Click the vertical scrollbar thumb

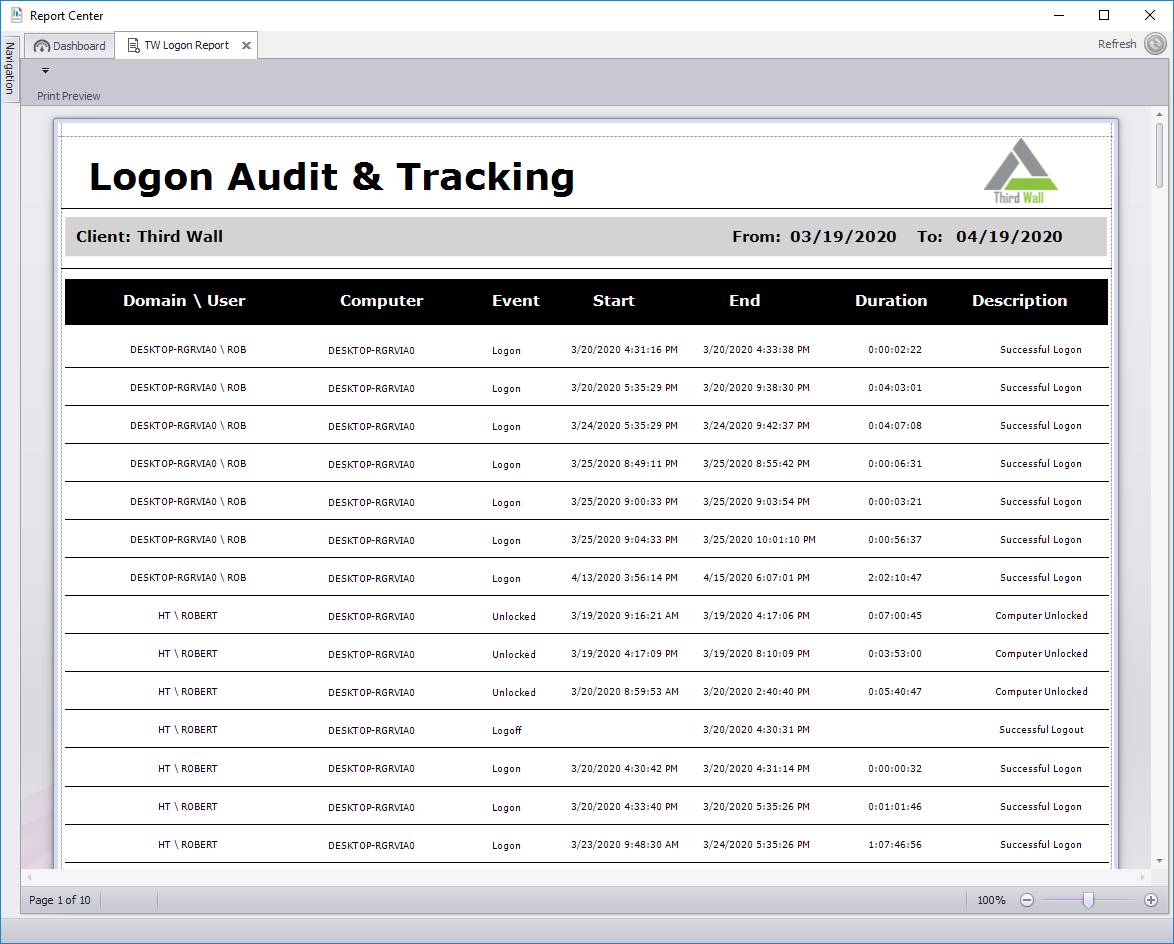click(1159, 156)
